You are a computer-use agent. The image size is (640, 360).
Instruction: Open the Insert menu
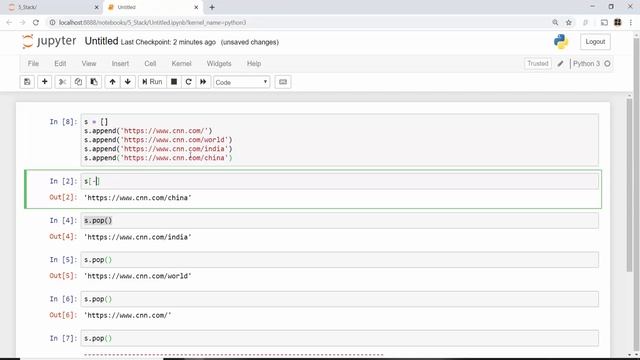[x=120, y=64]
